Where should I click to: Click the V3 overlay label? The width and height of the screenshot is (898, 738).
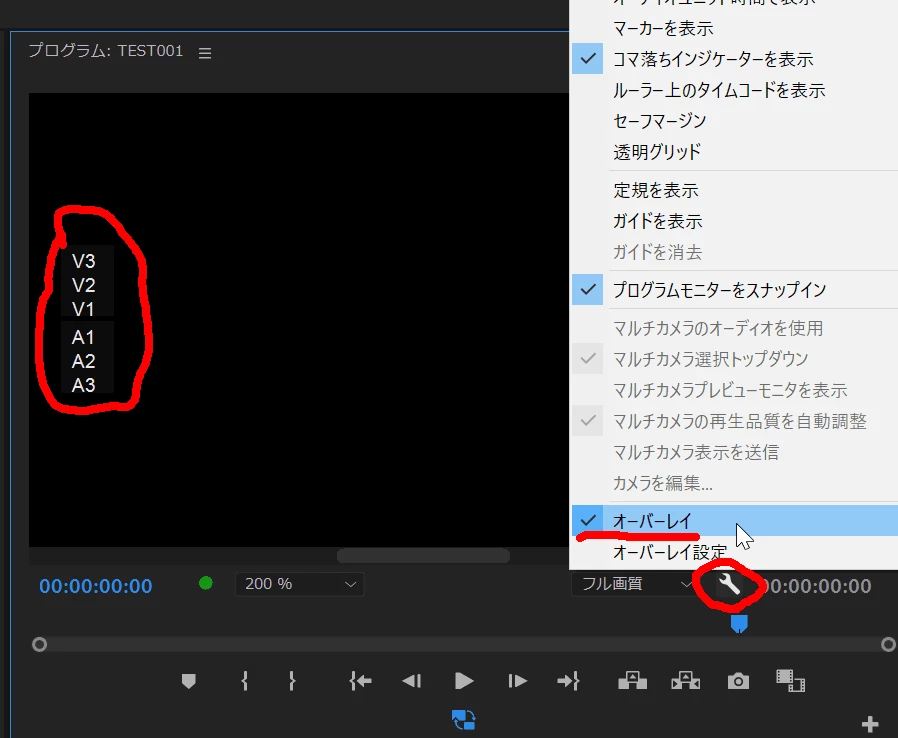click(84, 261)
